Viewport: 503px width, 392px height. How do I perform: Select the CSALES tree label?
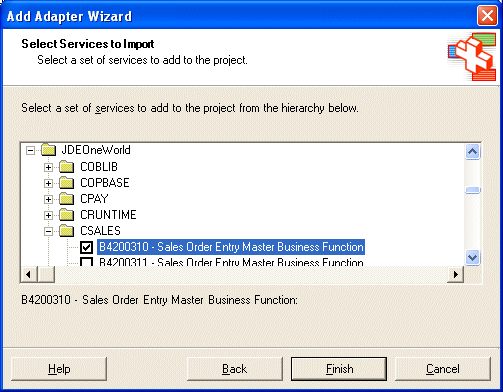[x=100, y=230]
